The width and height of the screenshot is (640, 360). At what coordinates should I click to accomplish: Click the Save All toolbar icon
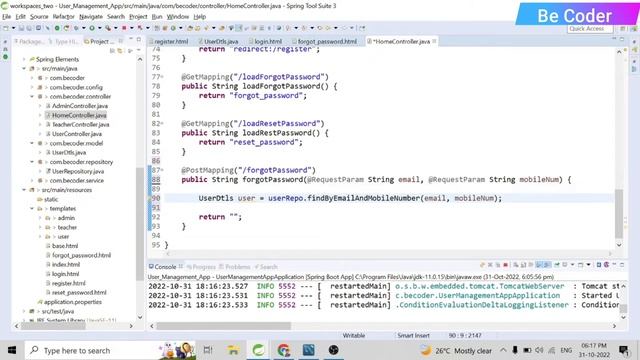[29, 28]
